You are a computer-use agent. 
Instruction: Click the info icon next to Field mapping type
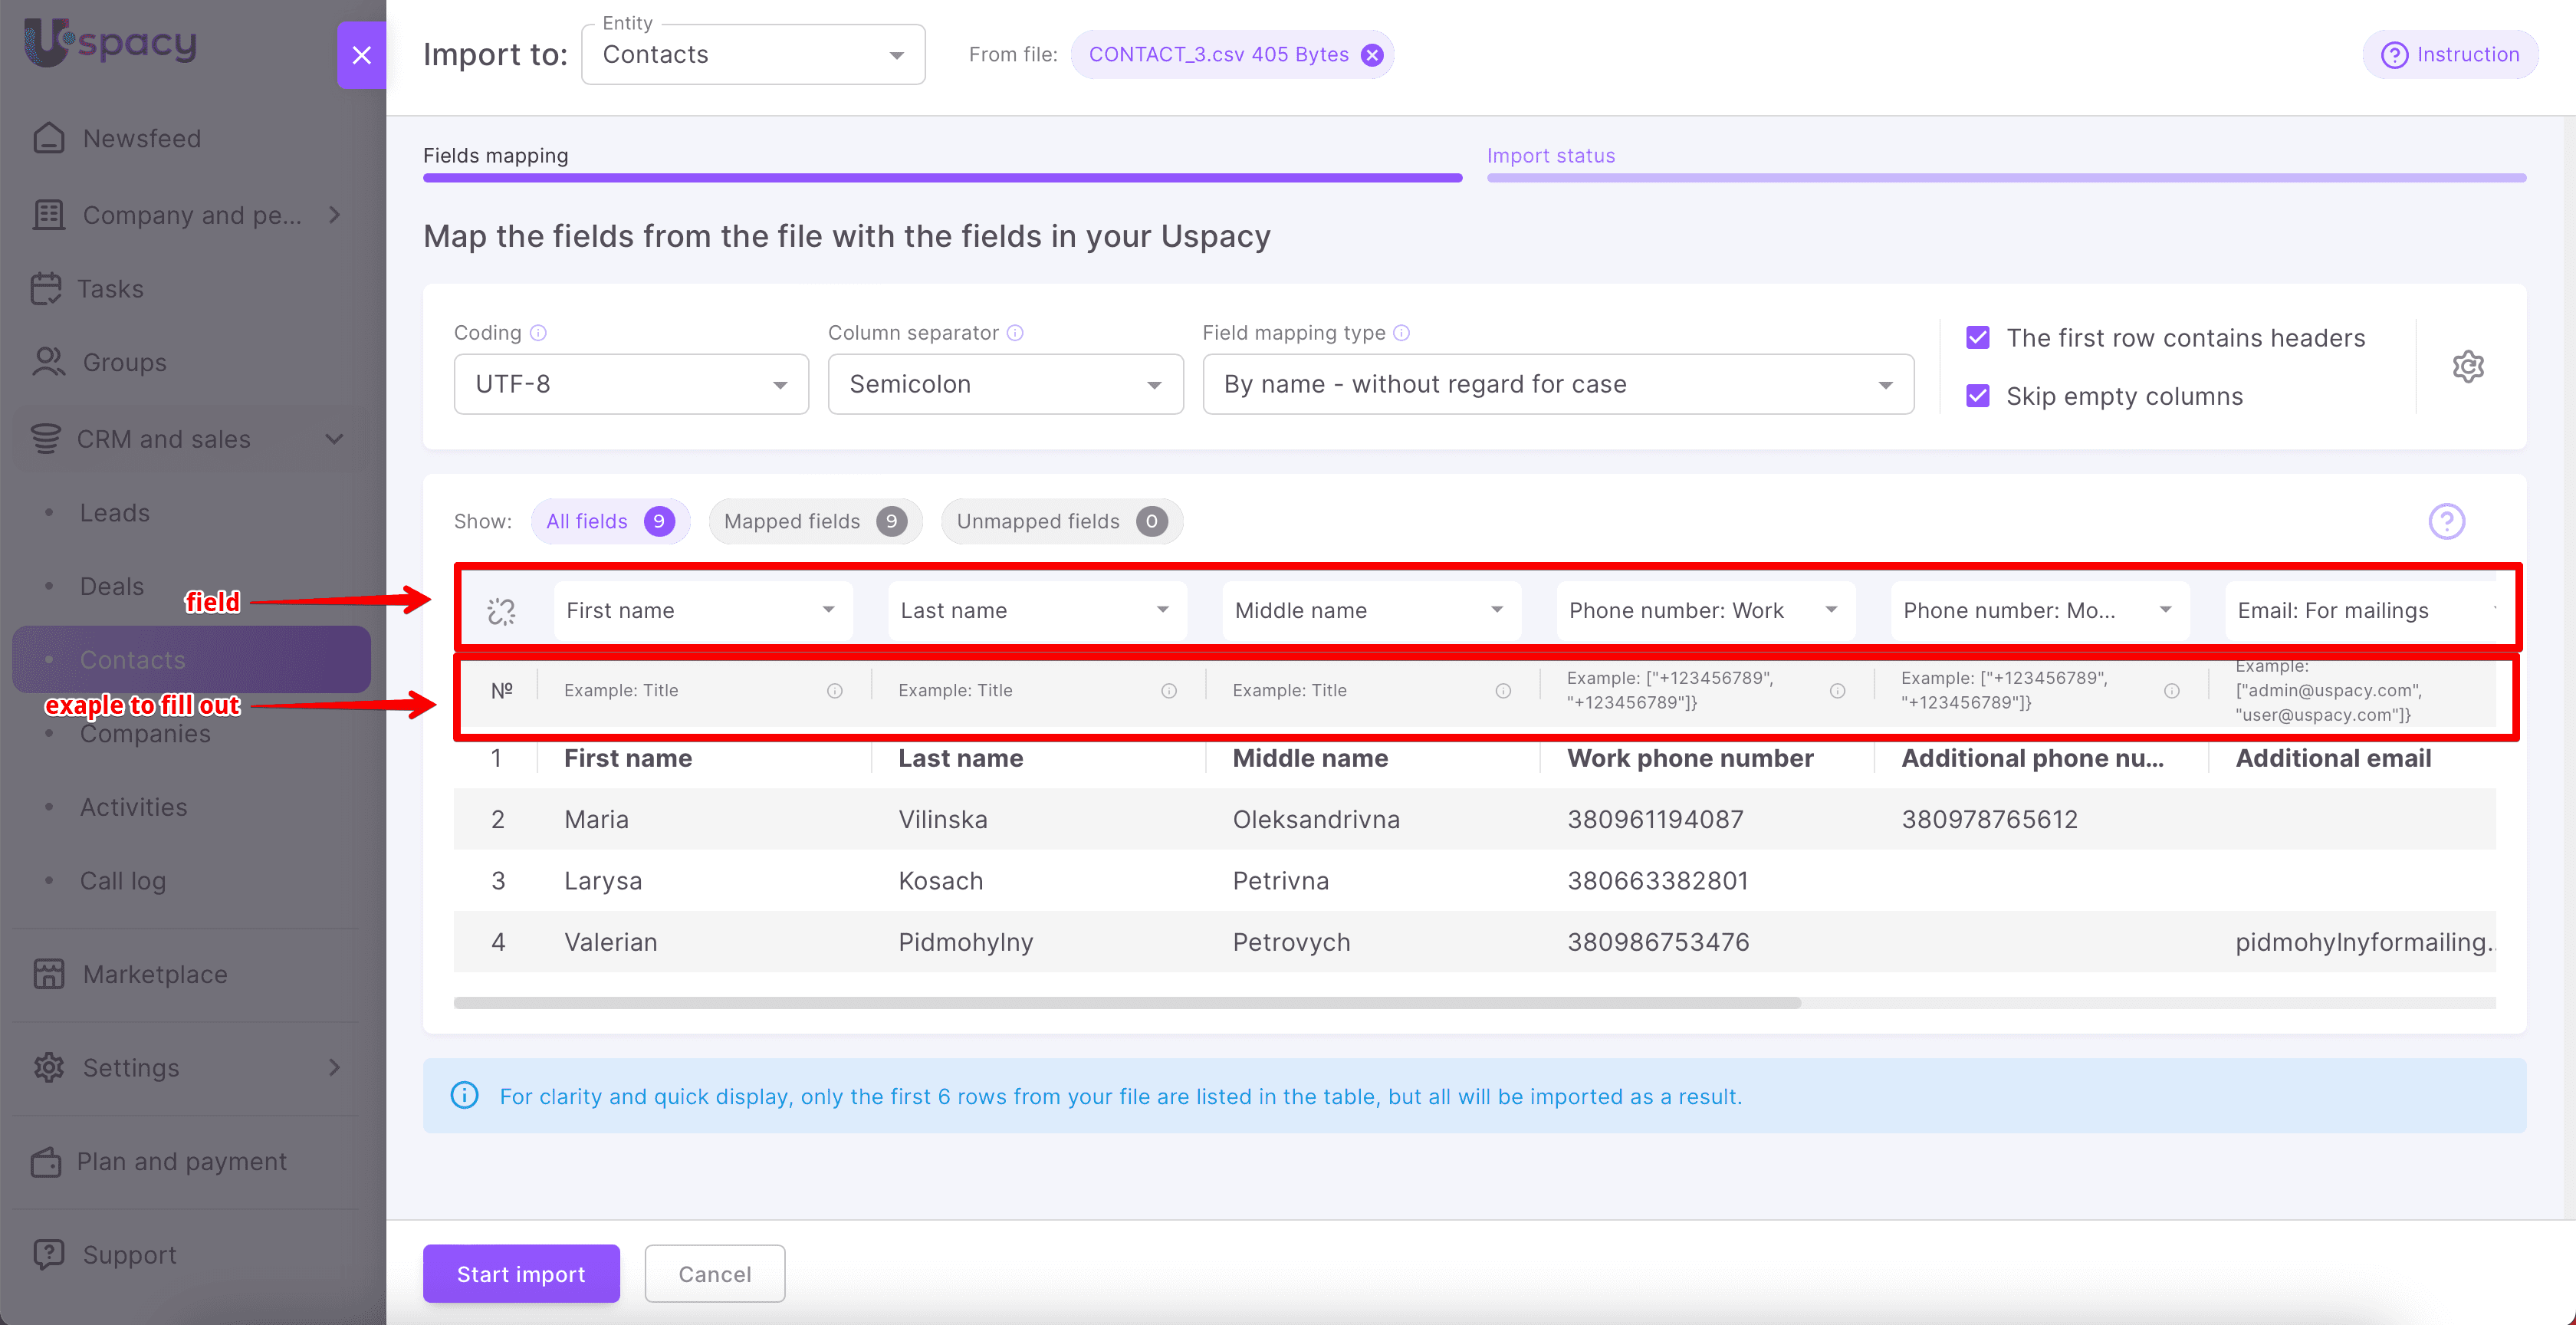point(1402,333)
